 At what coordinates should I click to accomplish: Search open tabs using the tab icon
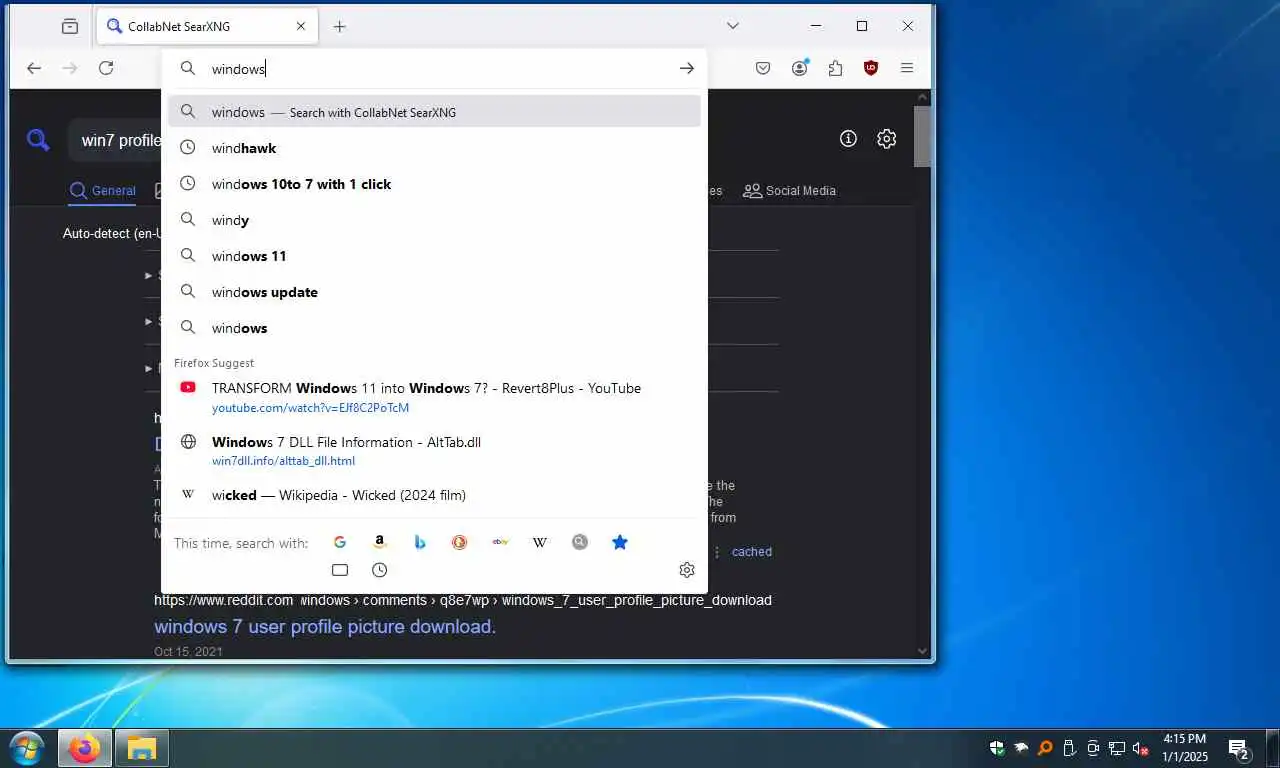340,570
